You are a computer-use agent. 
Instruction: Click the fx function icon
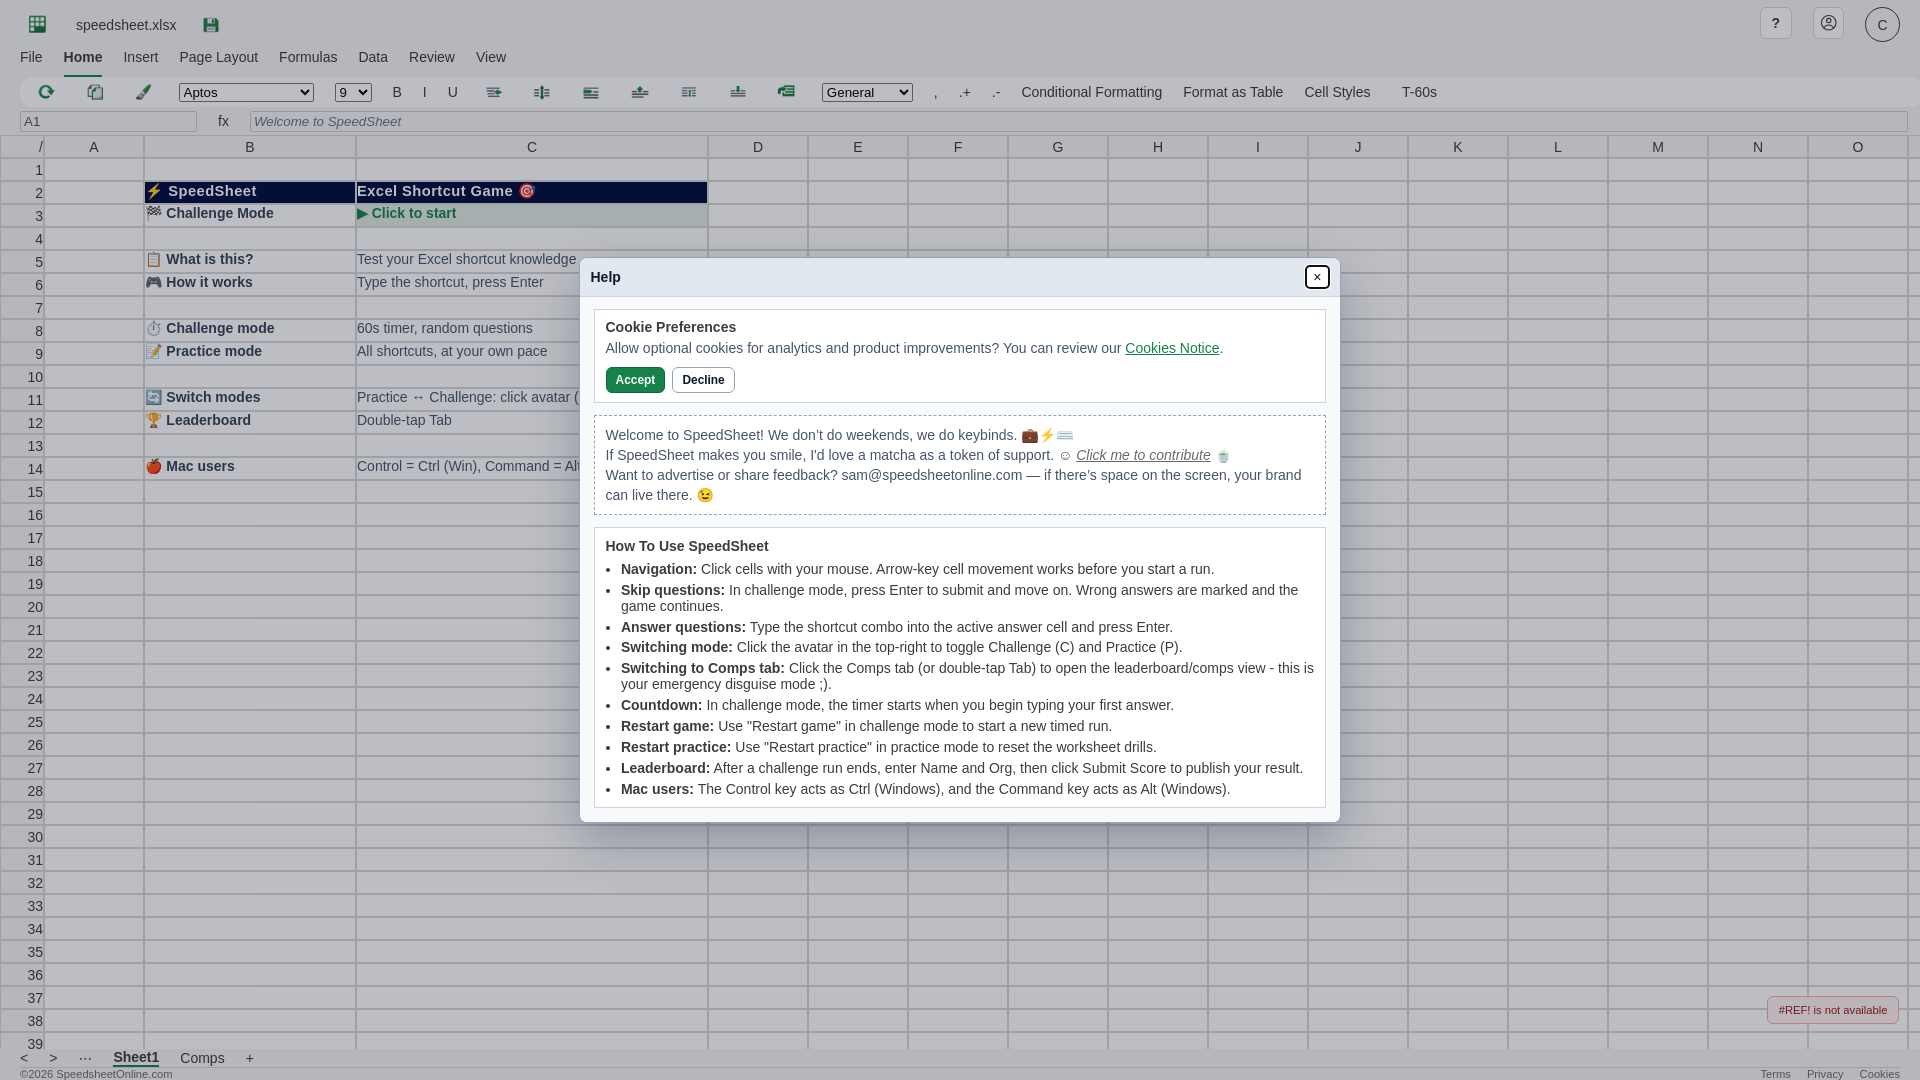(x=223, y=121)
